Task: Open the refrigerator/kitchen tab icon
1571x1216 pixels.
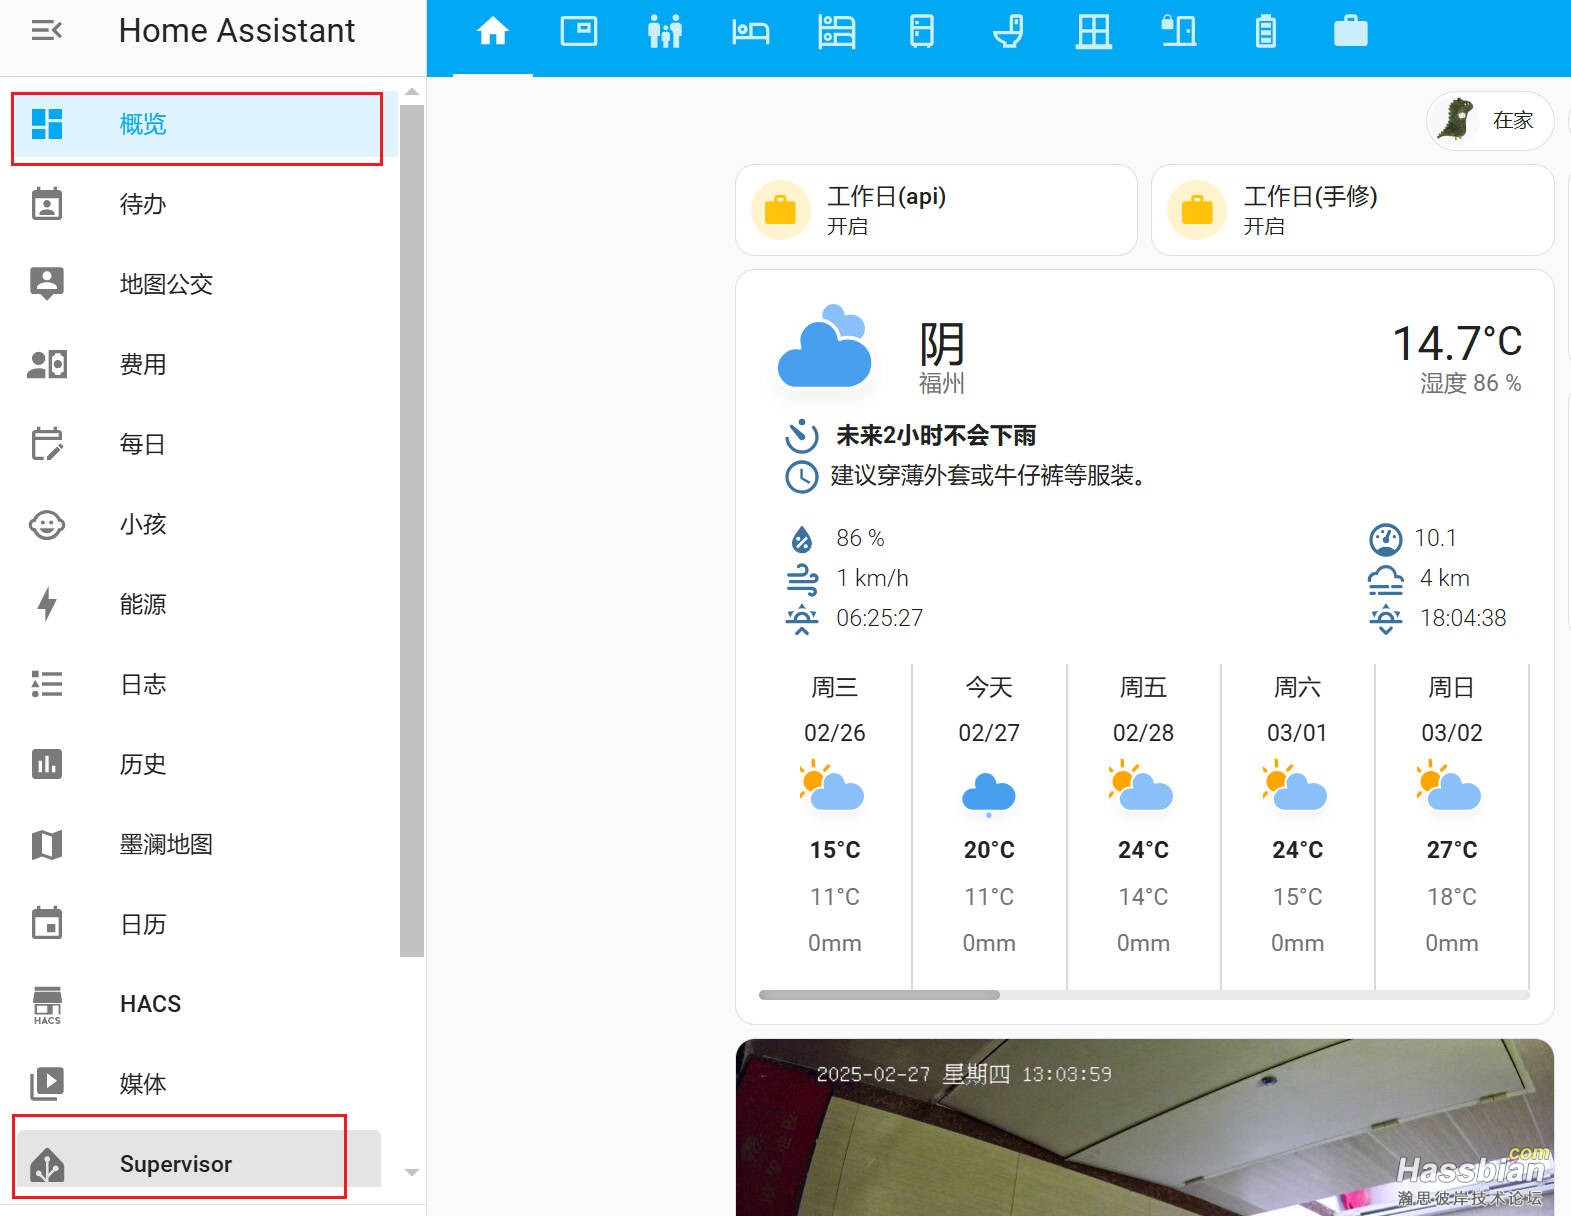Action: tap(922, 32)
